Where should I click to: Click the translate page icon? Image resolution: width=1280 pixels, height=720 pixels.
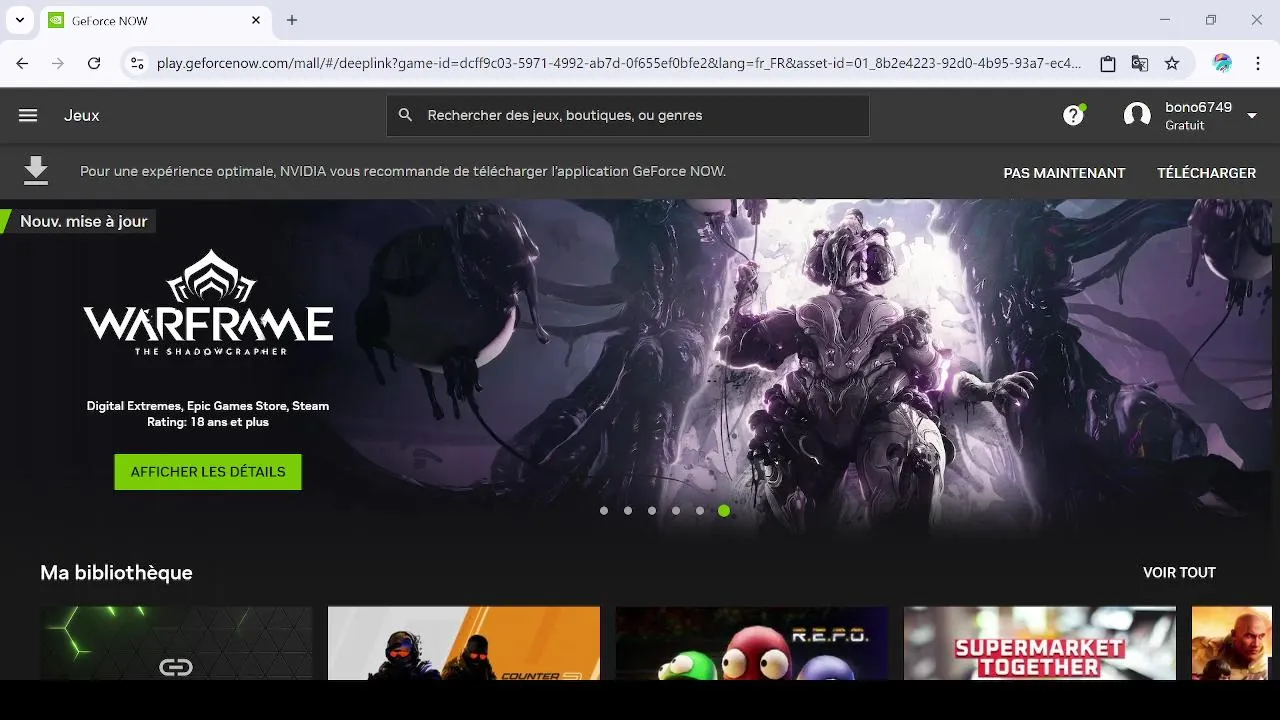coord(1139,63)
